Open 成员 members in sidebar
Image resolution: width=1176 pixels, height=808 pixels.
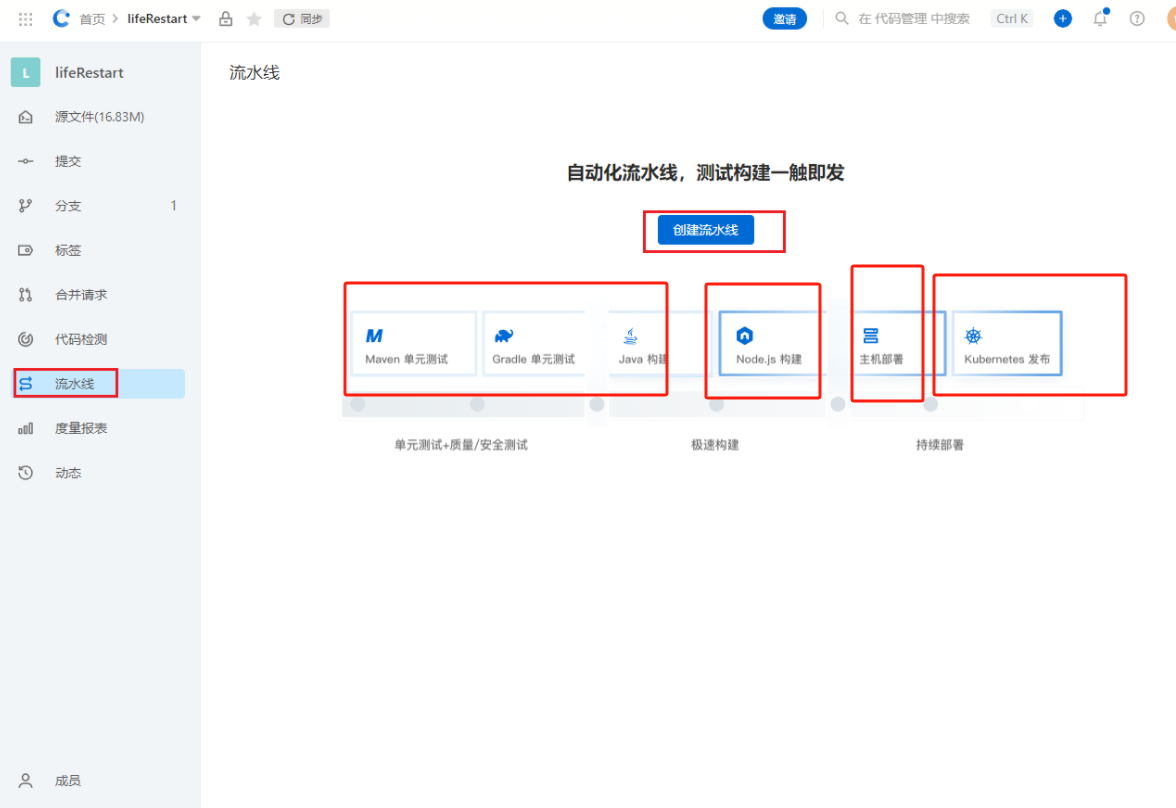click(x=99, y=781)
